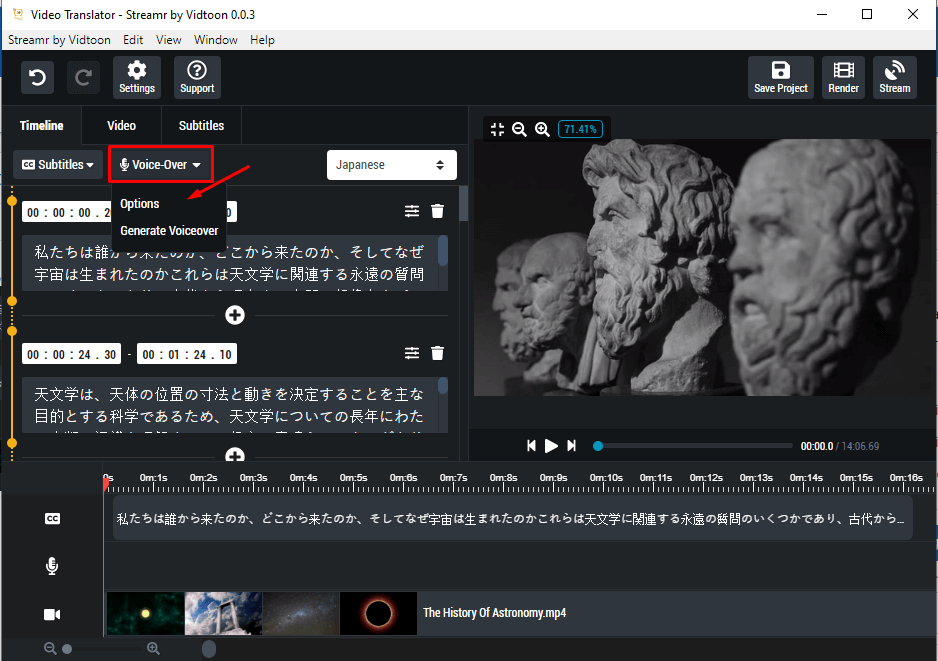Switch to the Video tab
The image size is (938, 661).
click(121, 126)
